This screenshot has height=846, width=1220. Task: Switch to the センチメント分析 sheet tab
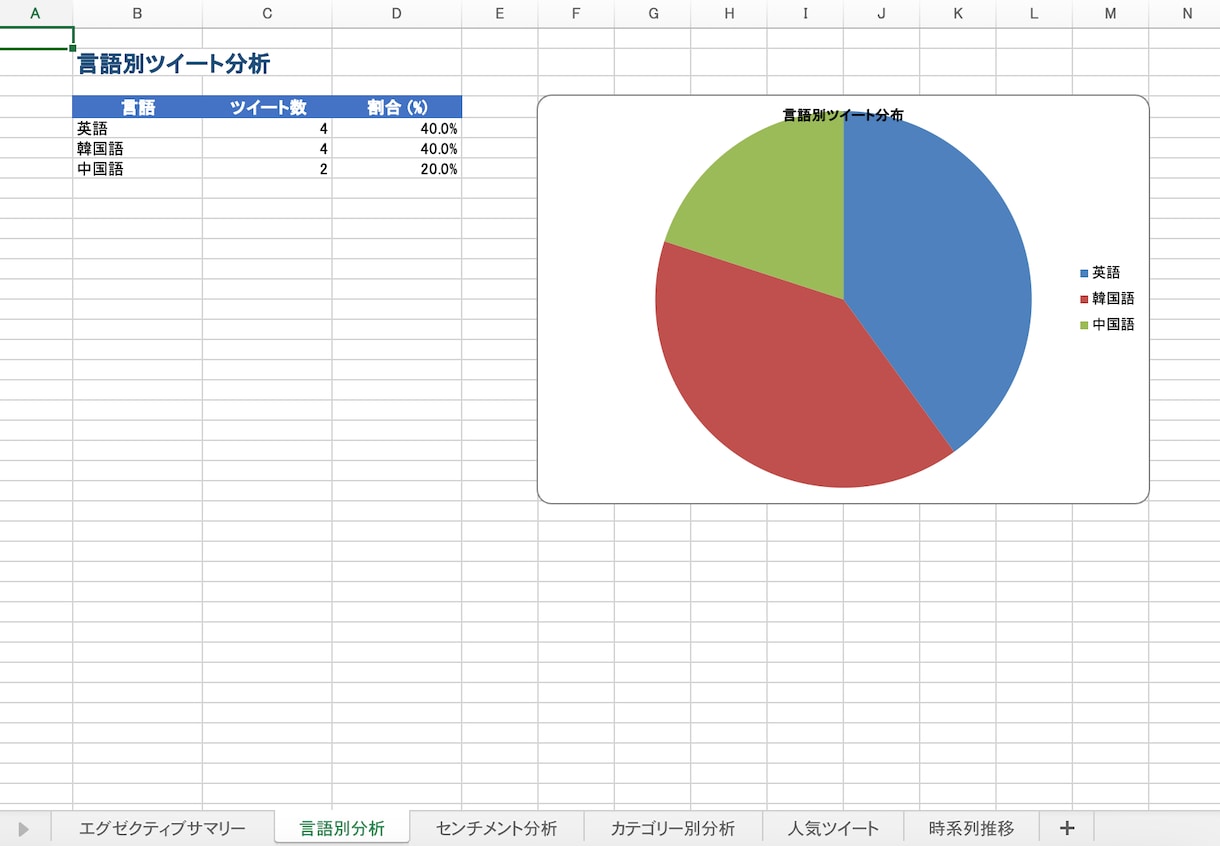(497, 828)
